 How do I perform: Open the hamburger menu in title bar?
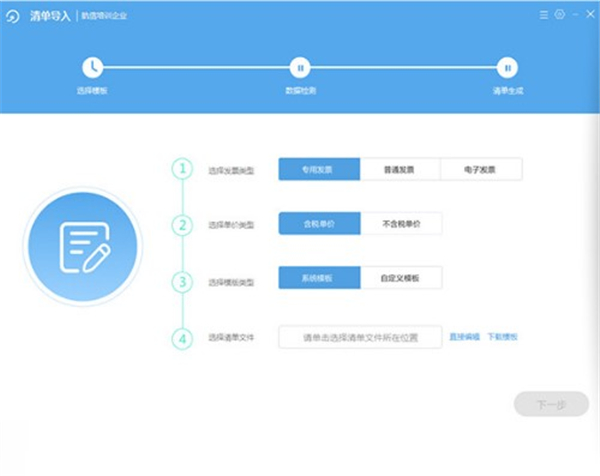point(544,15)
